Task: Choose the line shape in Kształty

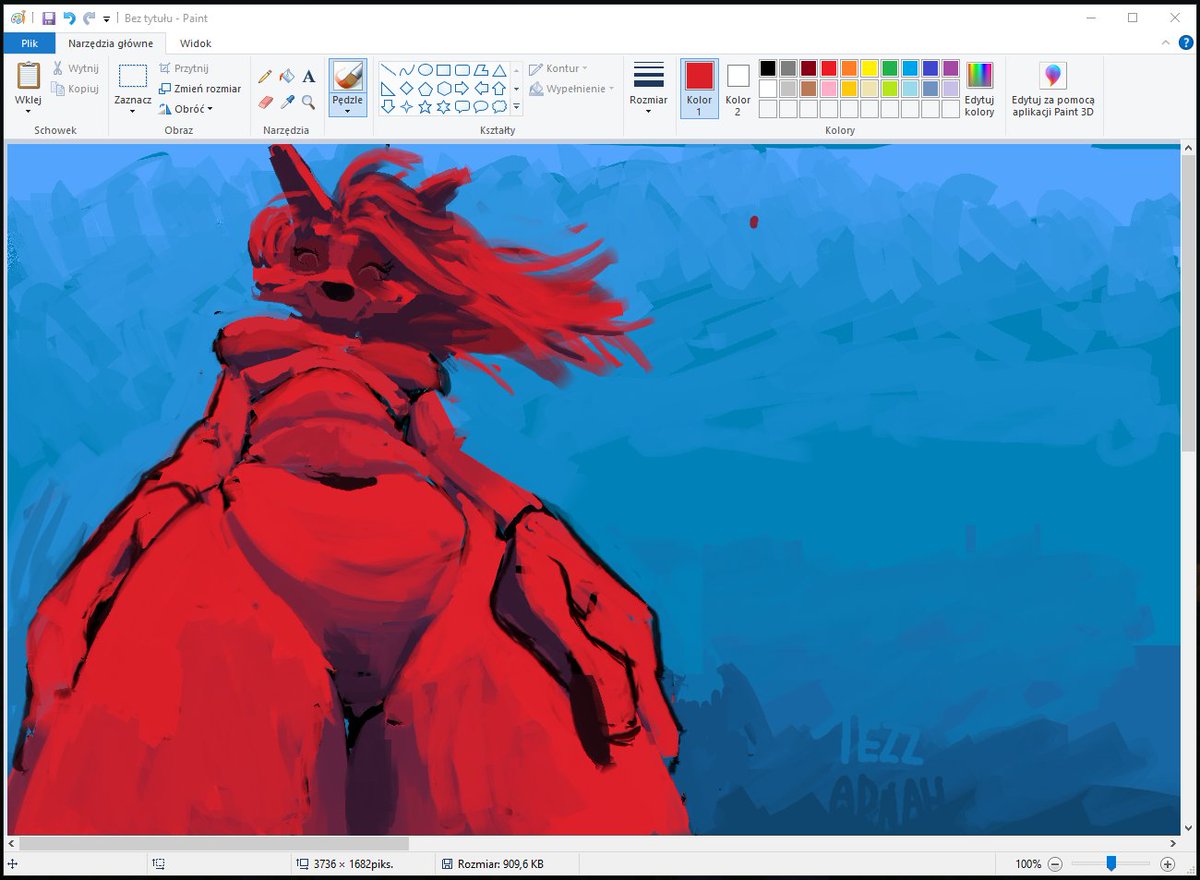Action: [x=388, y=70]
